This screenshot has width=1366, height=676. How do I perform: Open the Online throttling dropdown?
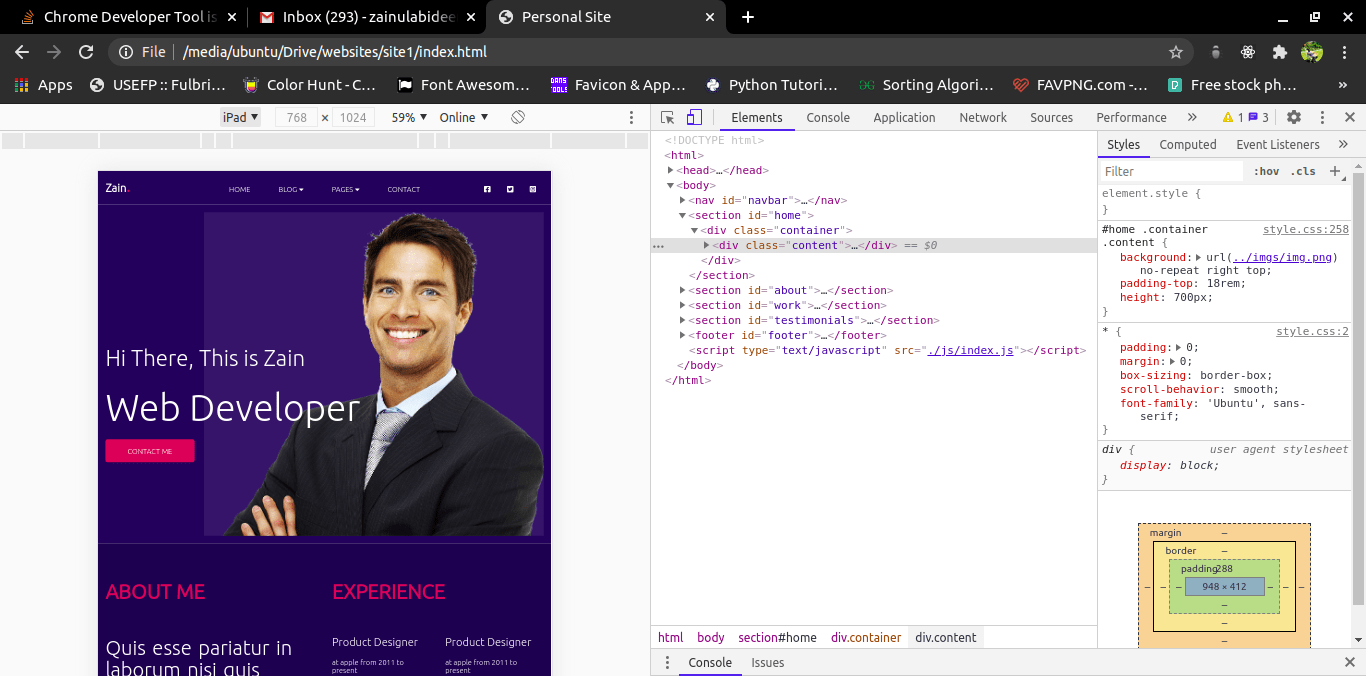tap(464, 117)
